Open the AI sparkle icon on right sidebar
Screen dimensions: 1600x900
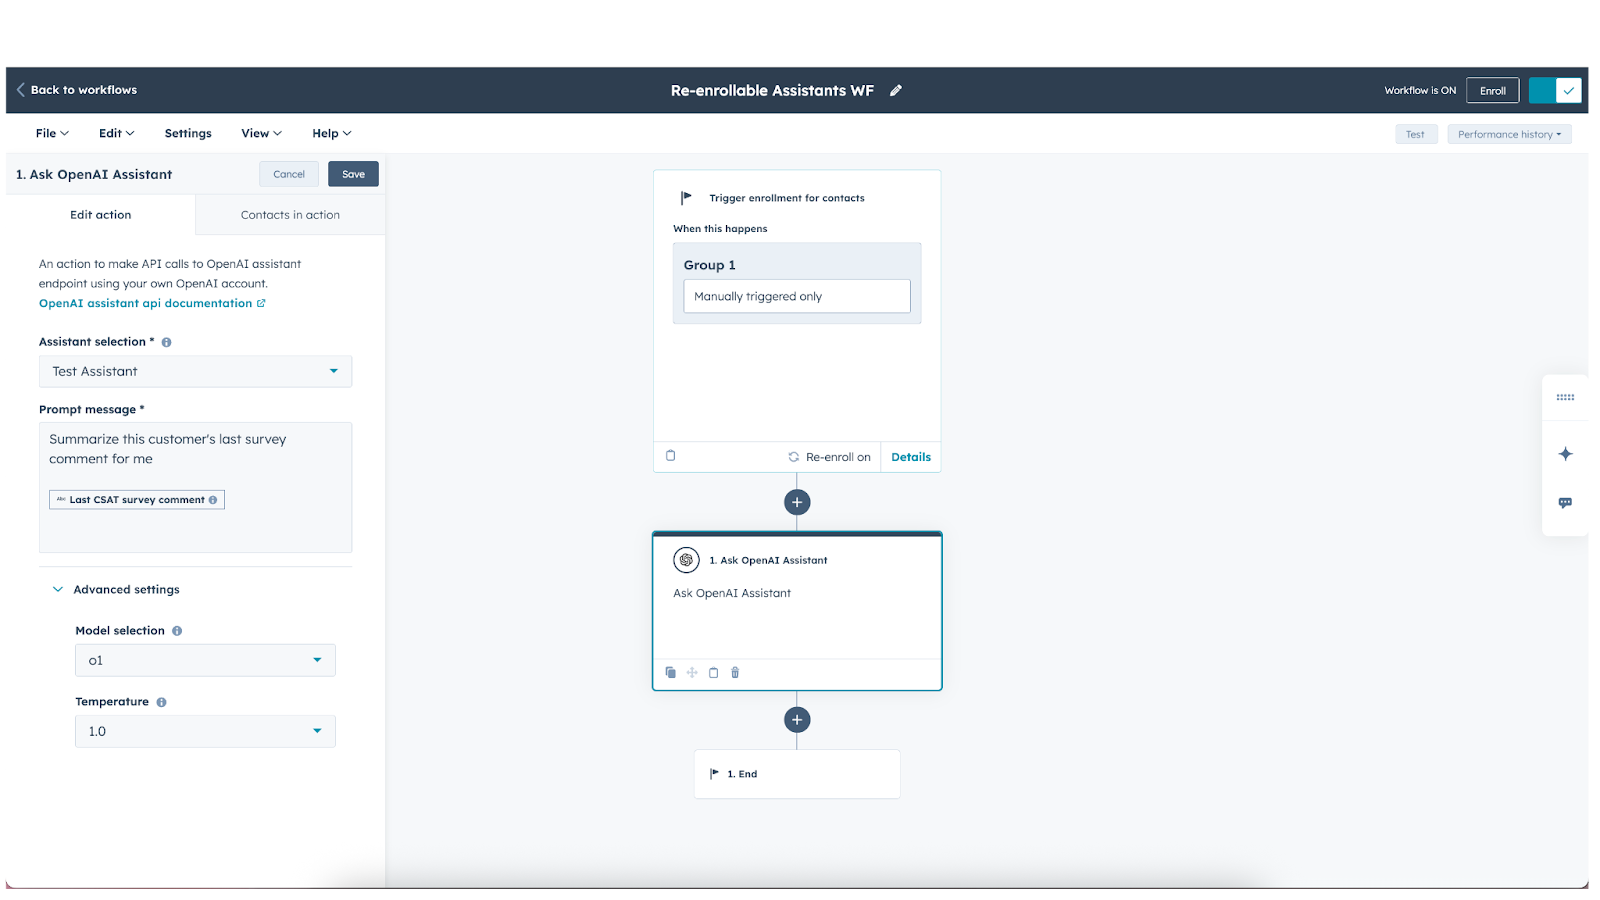click(1565, 454)
